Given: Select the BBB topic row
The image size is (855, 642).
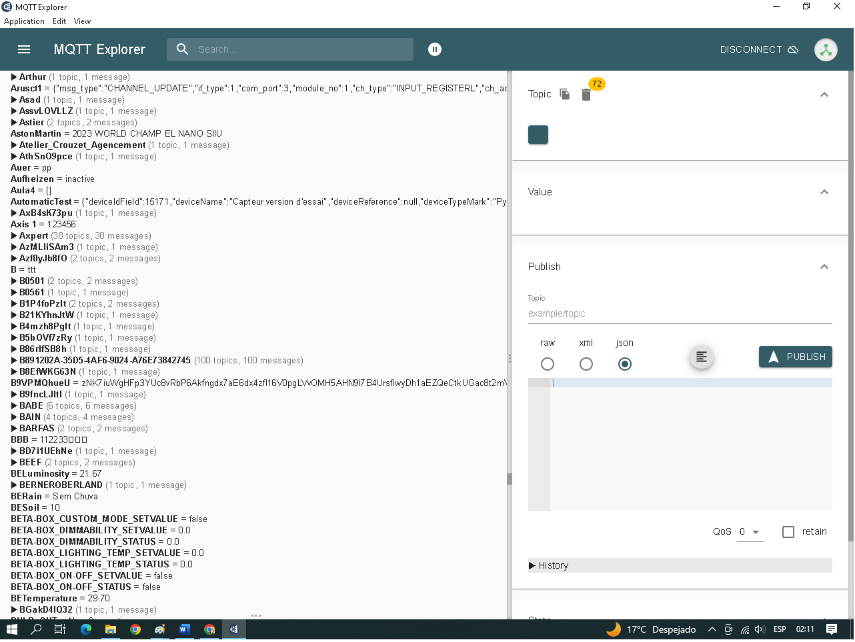Looking at the screenshot, I should (x=49, y=440).
